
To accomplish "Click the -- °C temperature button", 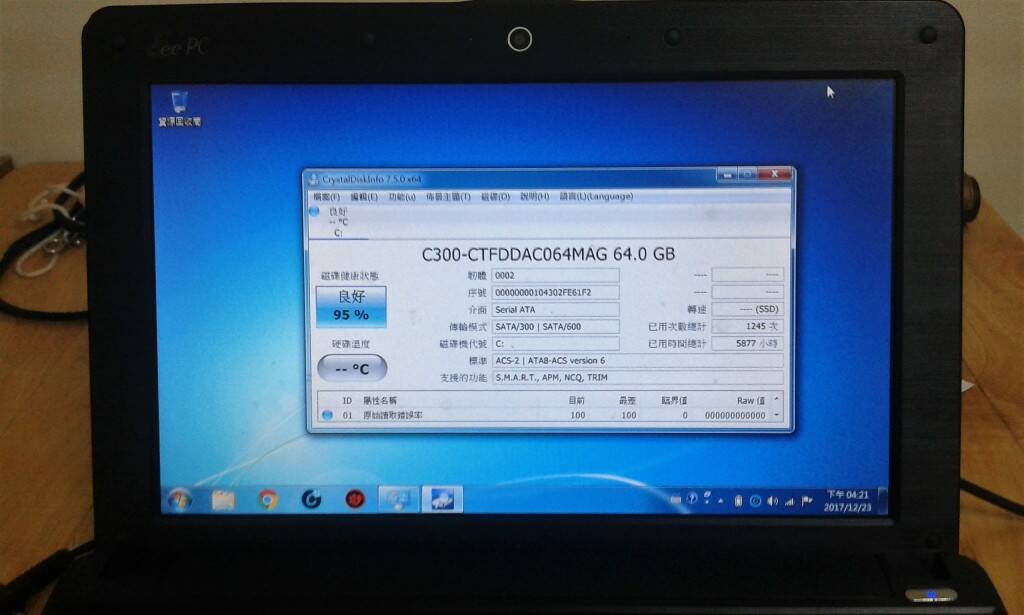I will (x=352, y=368).
